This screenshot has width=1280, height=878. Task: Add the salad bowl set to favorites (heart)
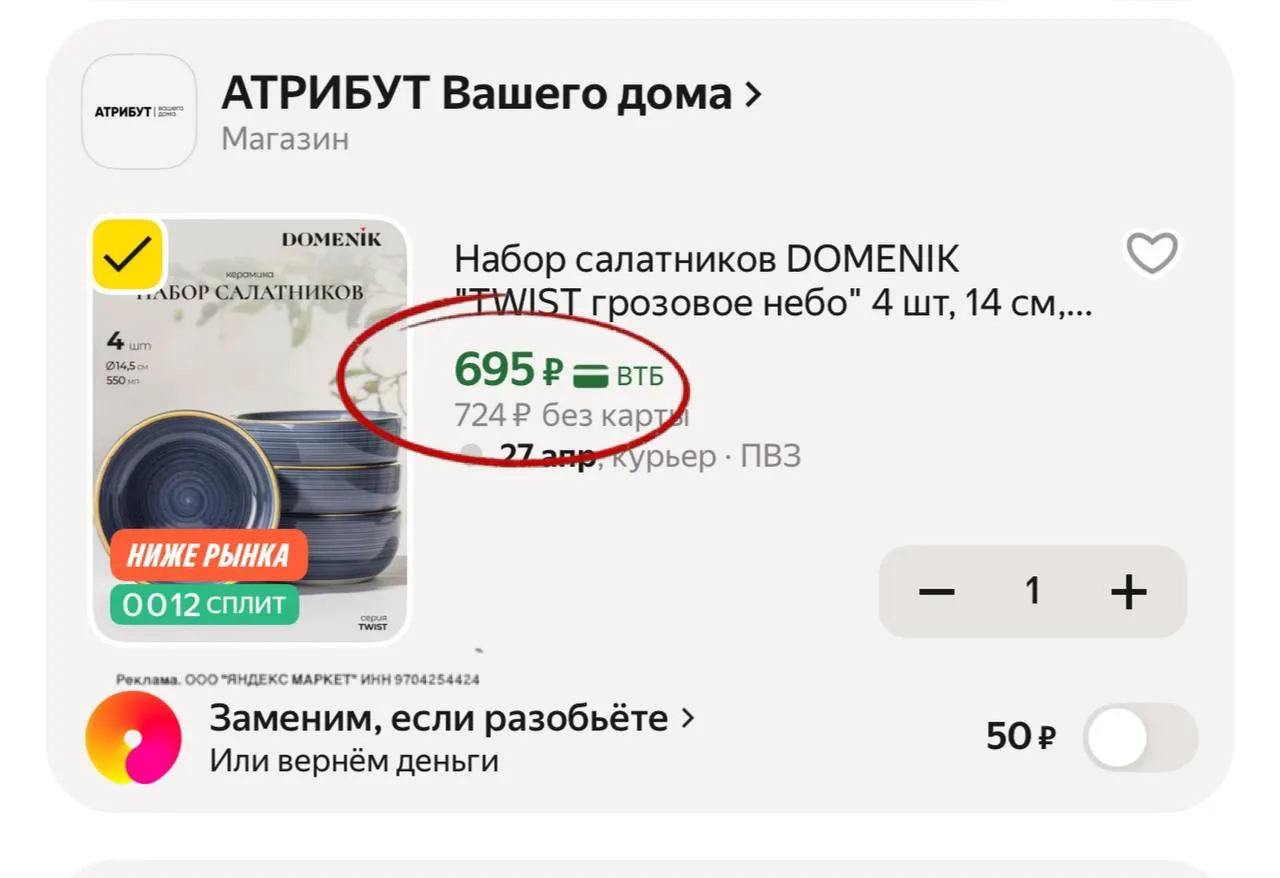coord(1152,254)
